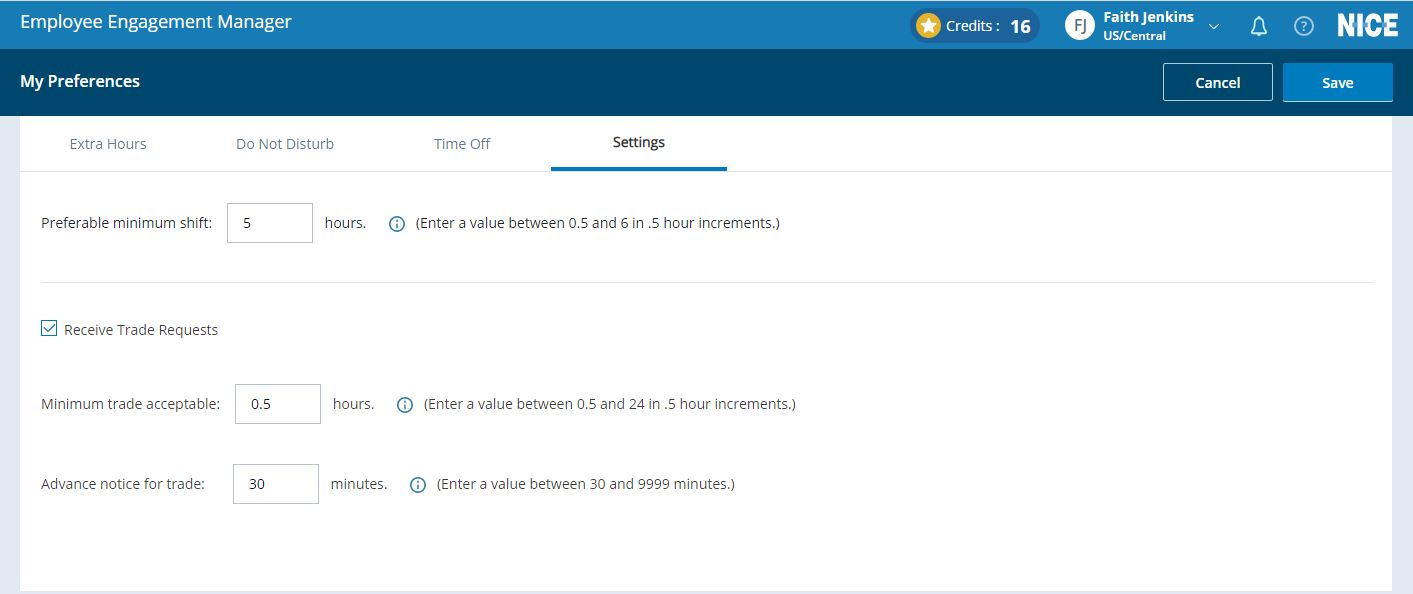This screenshot has height=594, width=1413.
Task: Go to the Time Off tab
Action: click(462, 144)
